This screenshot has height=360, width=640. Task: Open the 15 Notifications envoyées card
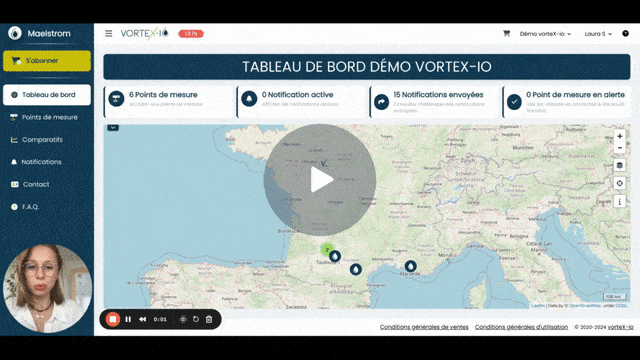click(434, 102)
